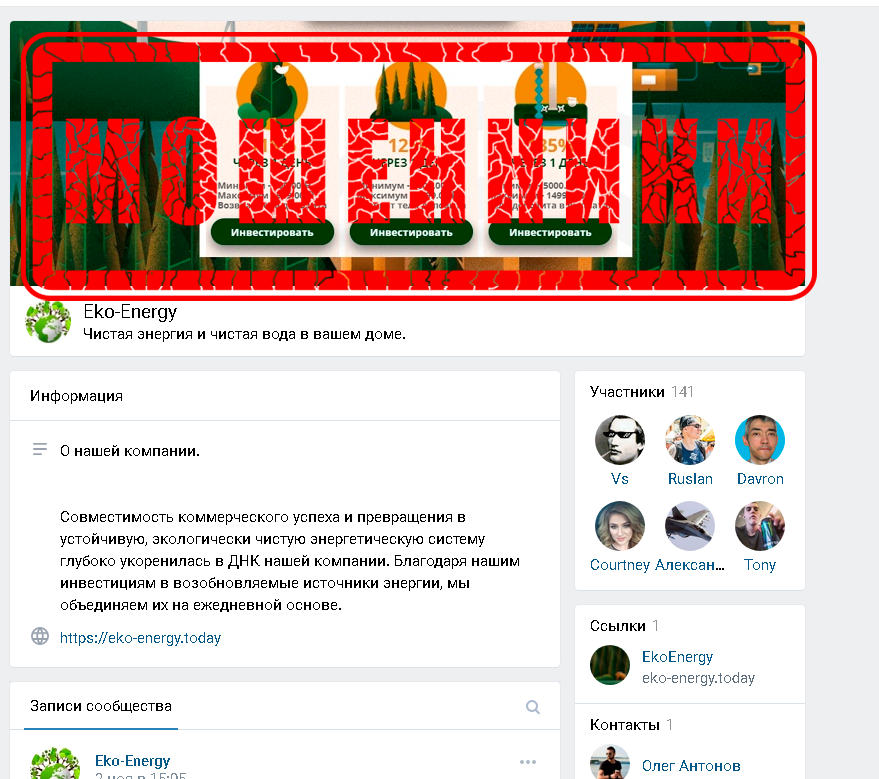Click the globe icon beside website link
The height and width of the screenshot is (779, 879).
(40, 636)
